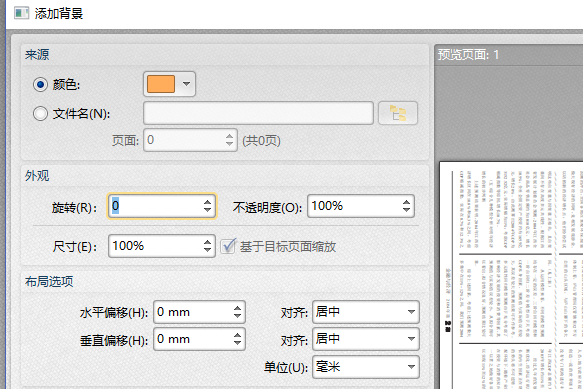Click the 垂直偏移(H) stepper arrows
583x389 pixels.
[x=238, y=339]
